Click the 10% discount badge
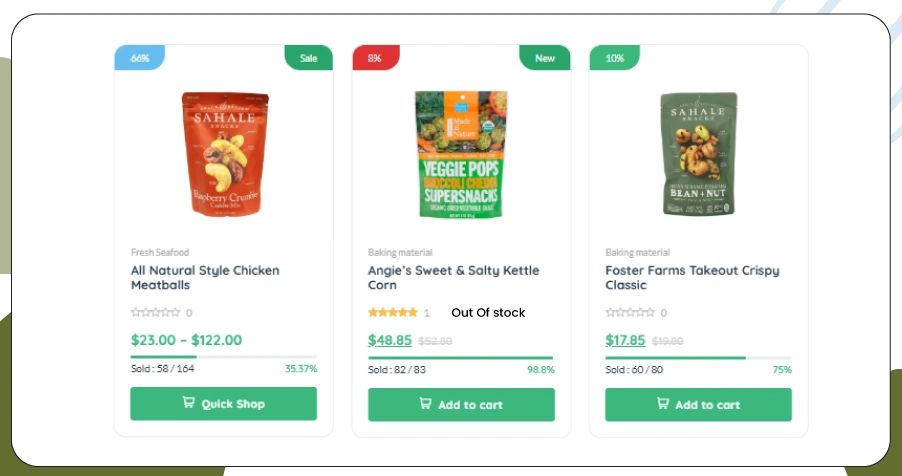The image size is (902, 476). point(614,58)
